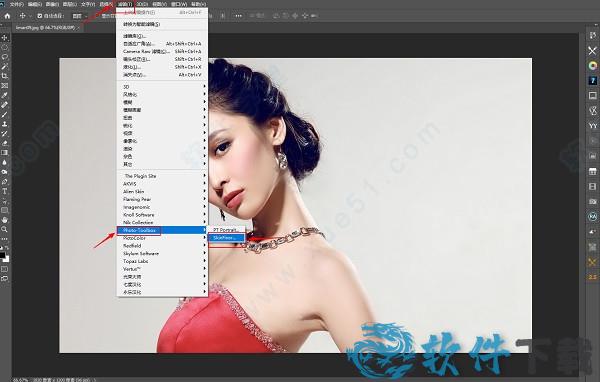Image resolution: width=600 pixels, height=382 pixels.
Task: Select the Move tool in the left toolbar
Action: pos(5,38)
